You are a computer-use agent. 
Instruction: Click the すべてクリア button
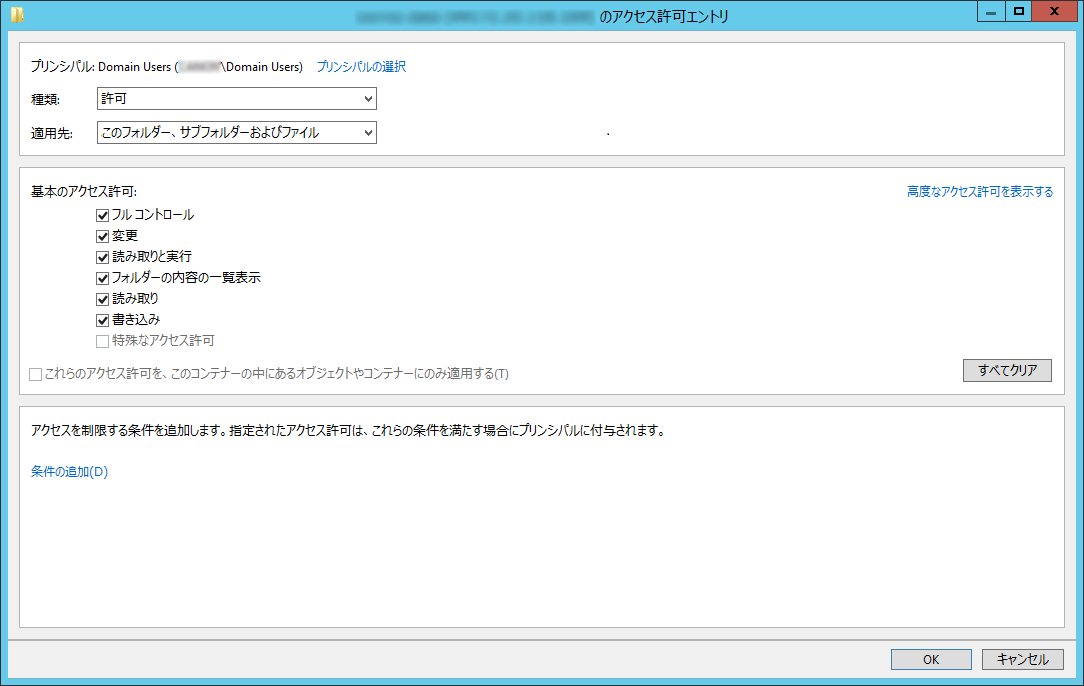(1007, 371)
